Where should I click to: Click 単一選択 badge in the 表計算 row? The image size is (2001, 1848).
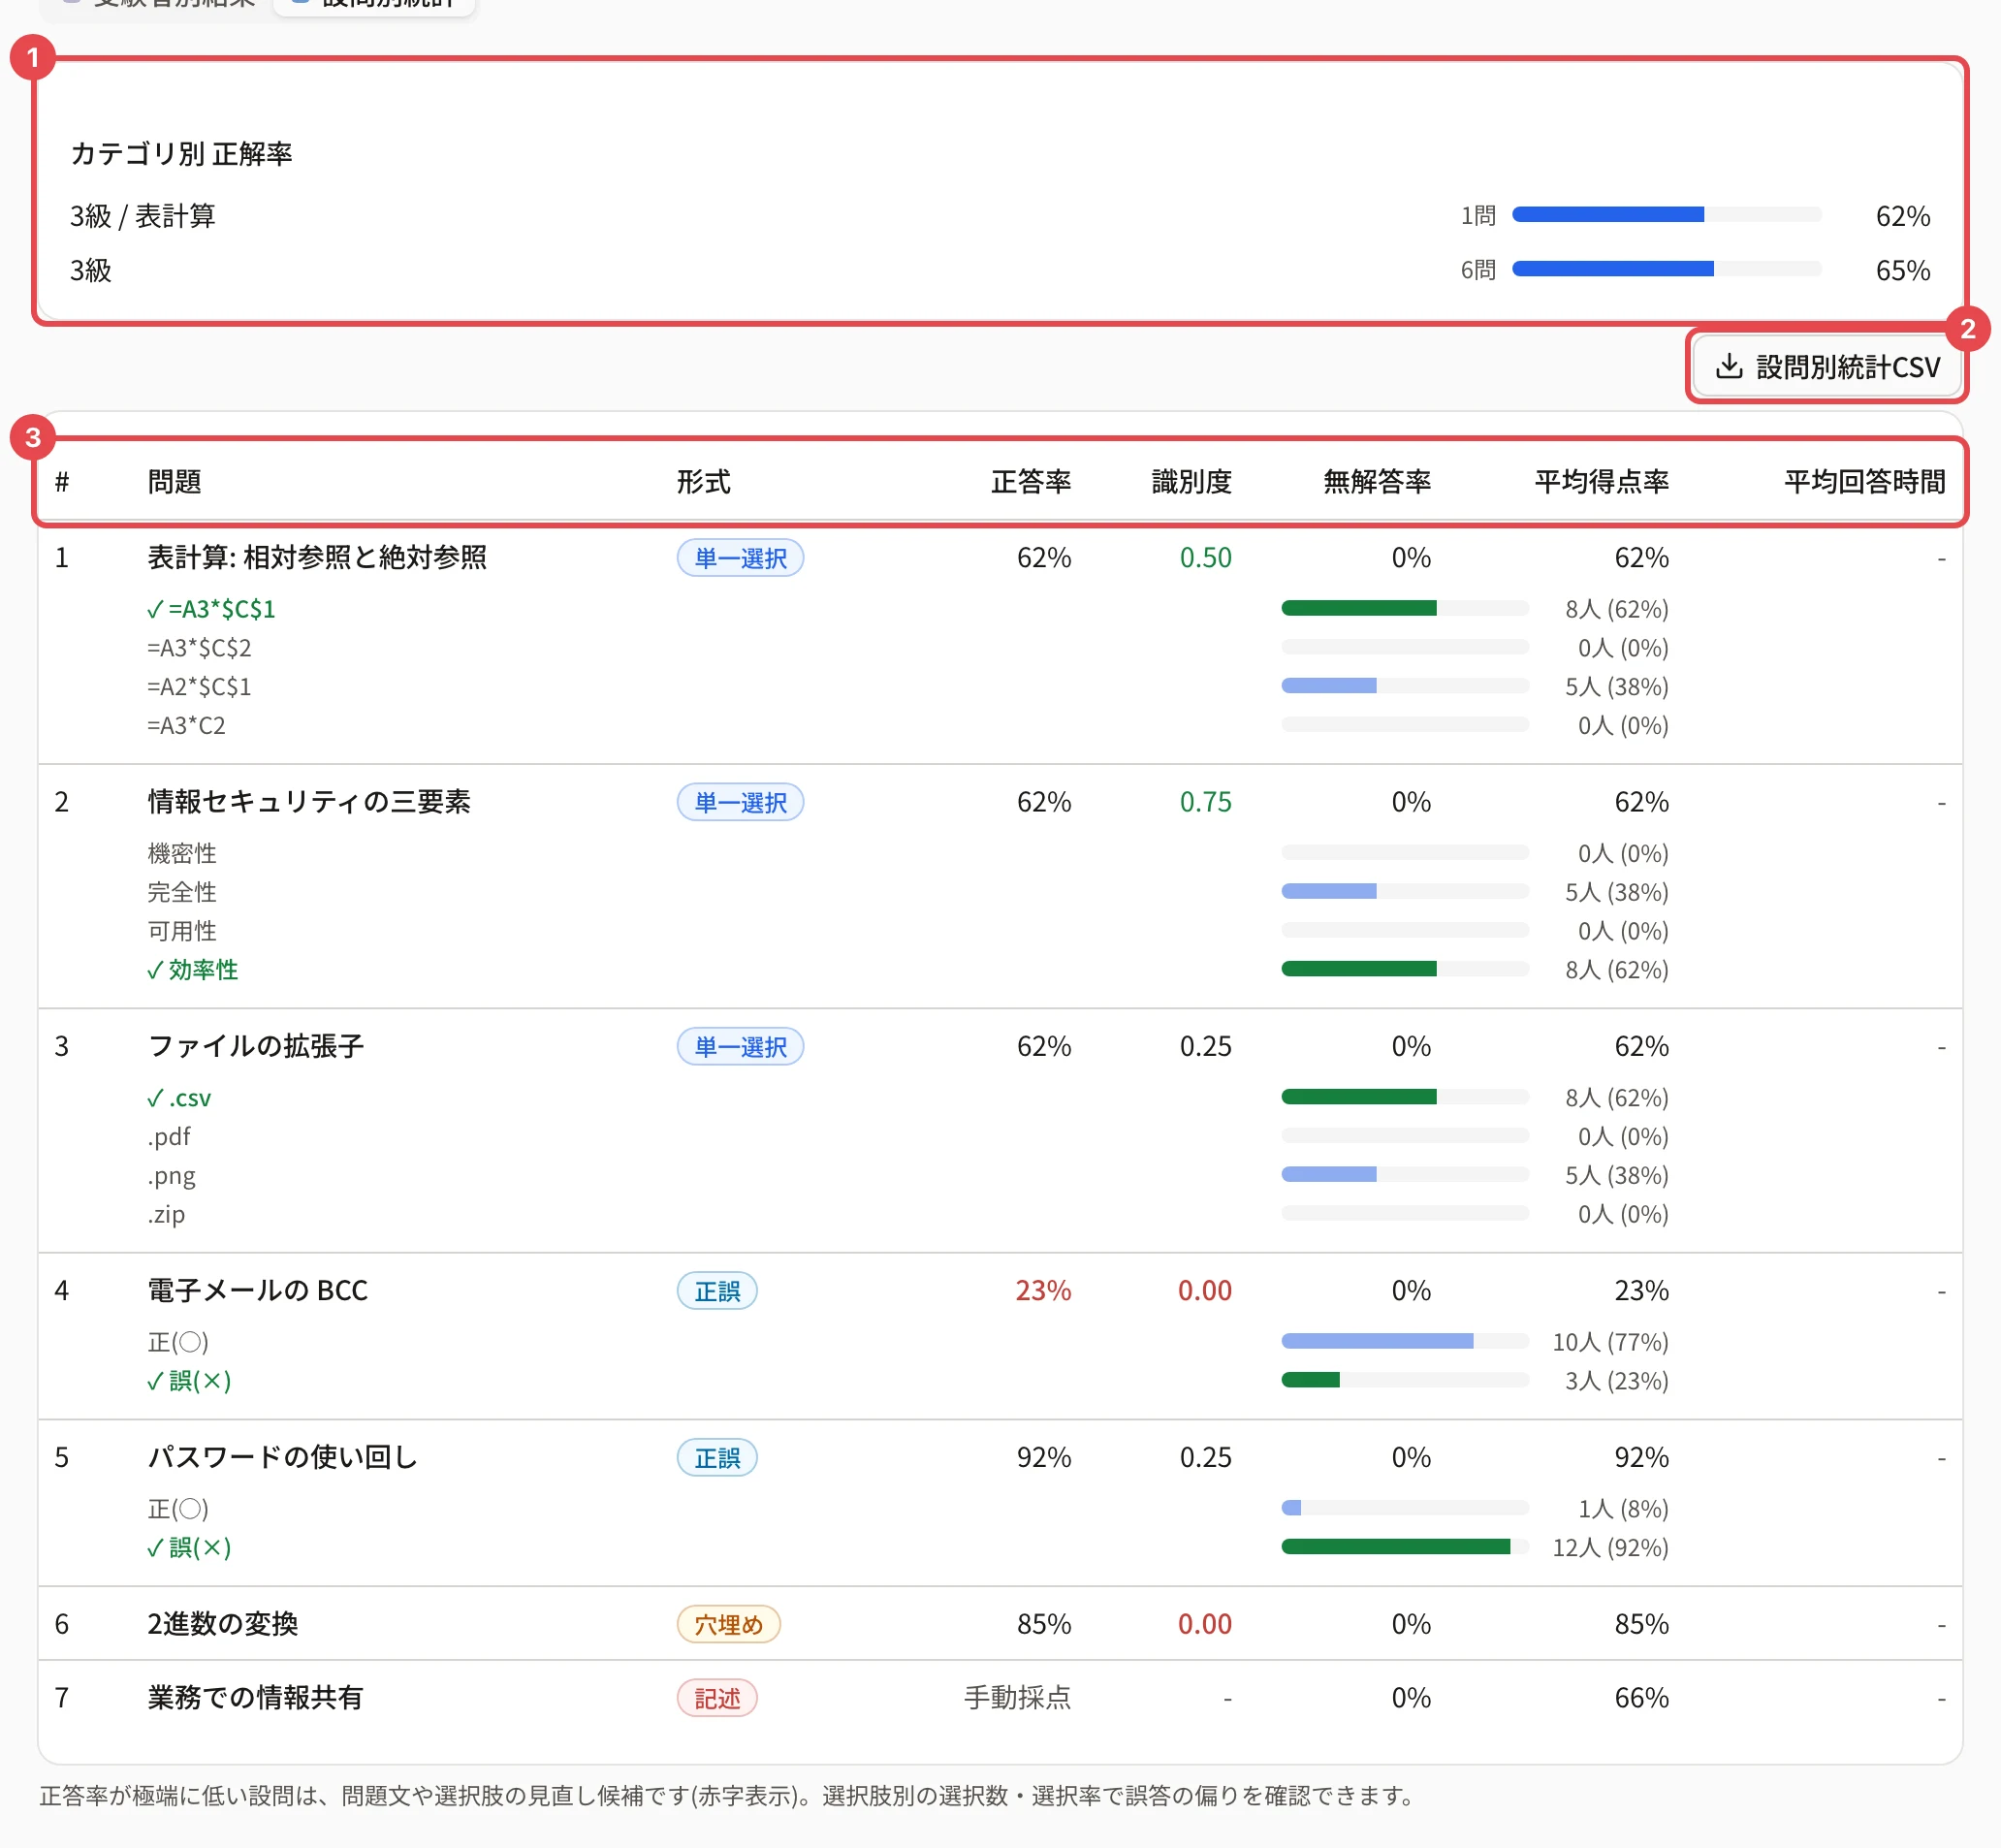pyautogui.click(x=740, y=558)
